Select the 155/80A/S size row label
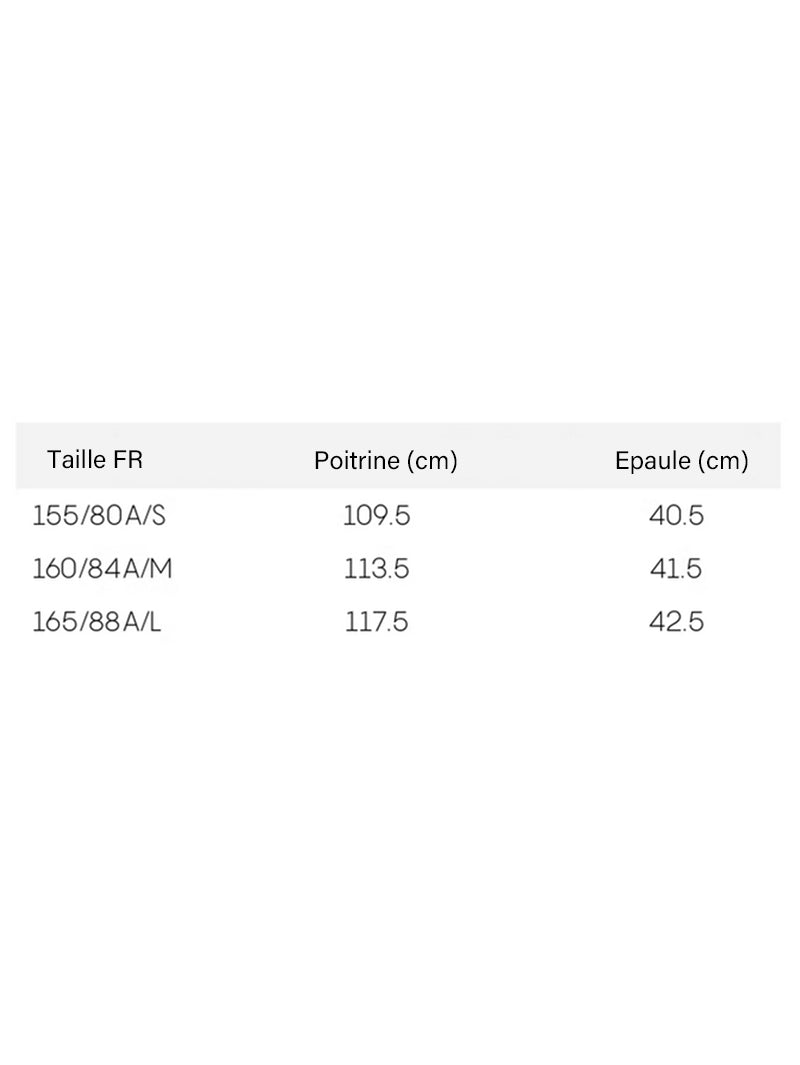 coord(99,516)
